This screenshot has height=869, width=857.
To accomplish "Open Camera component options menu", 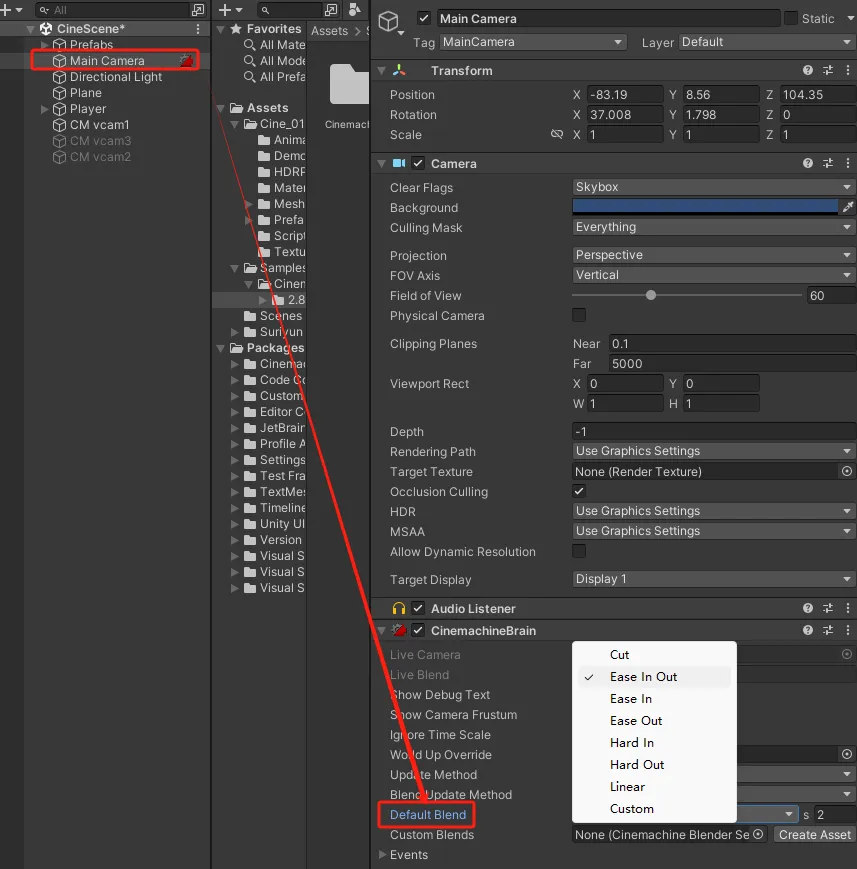I will pos(848,163).
